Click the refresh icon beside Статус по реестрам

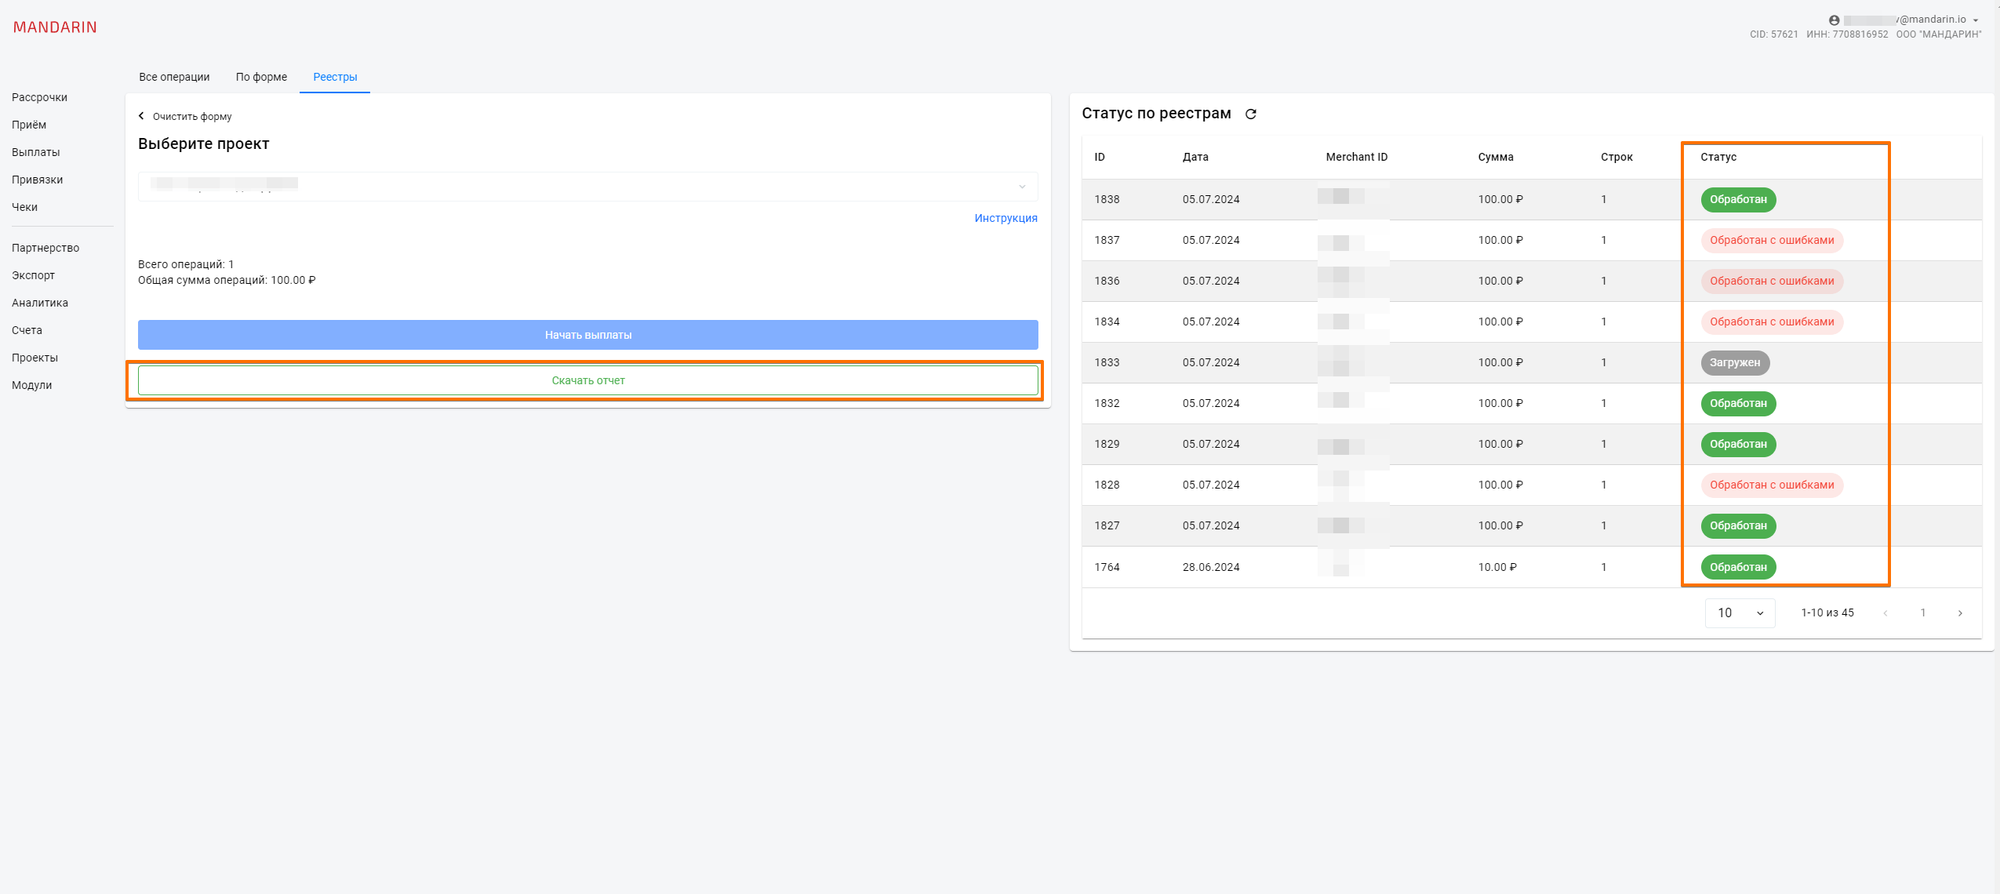click(x=1250, y=114)
